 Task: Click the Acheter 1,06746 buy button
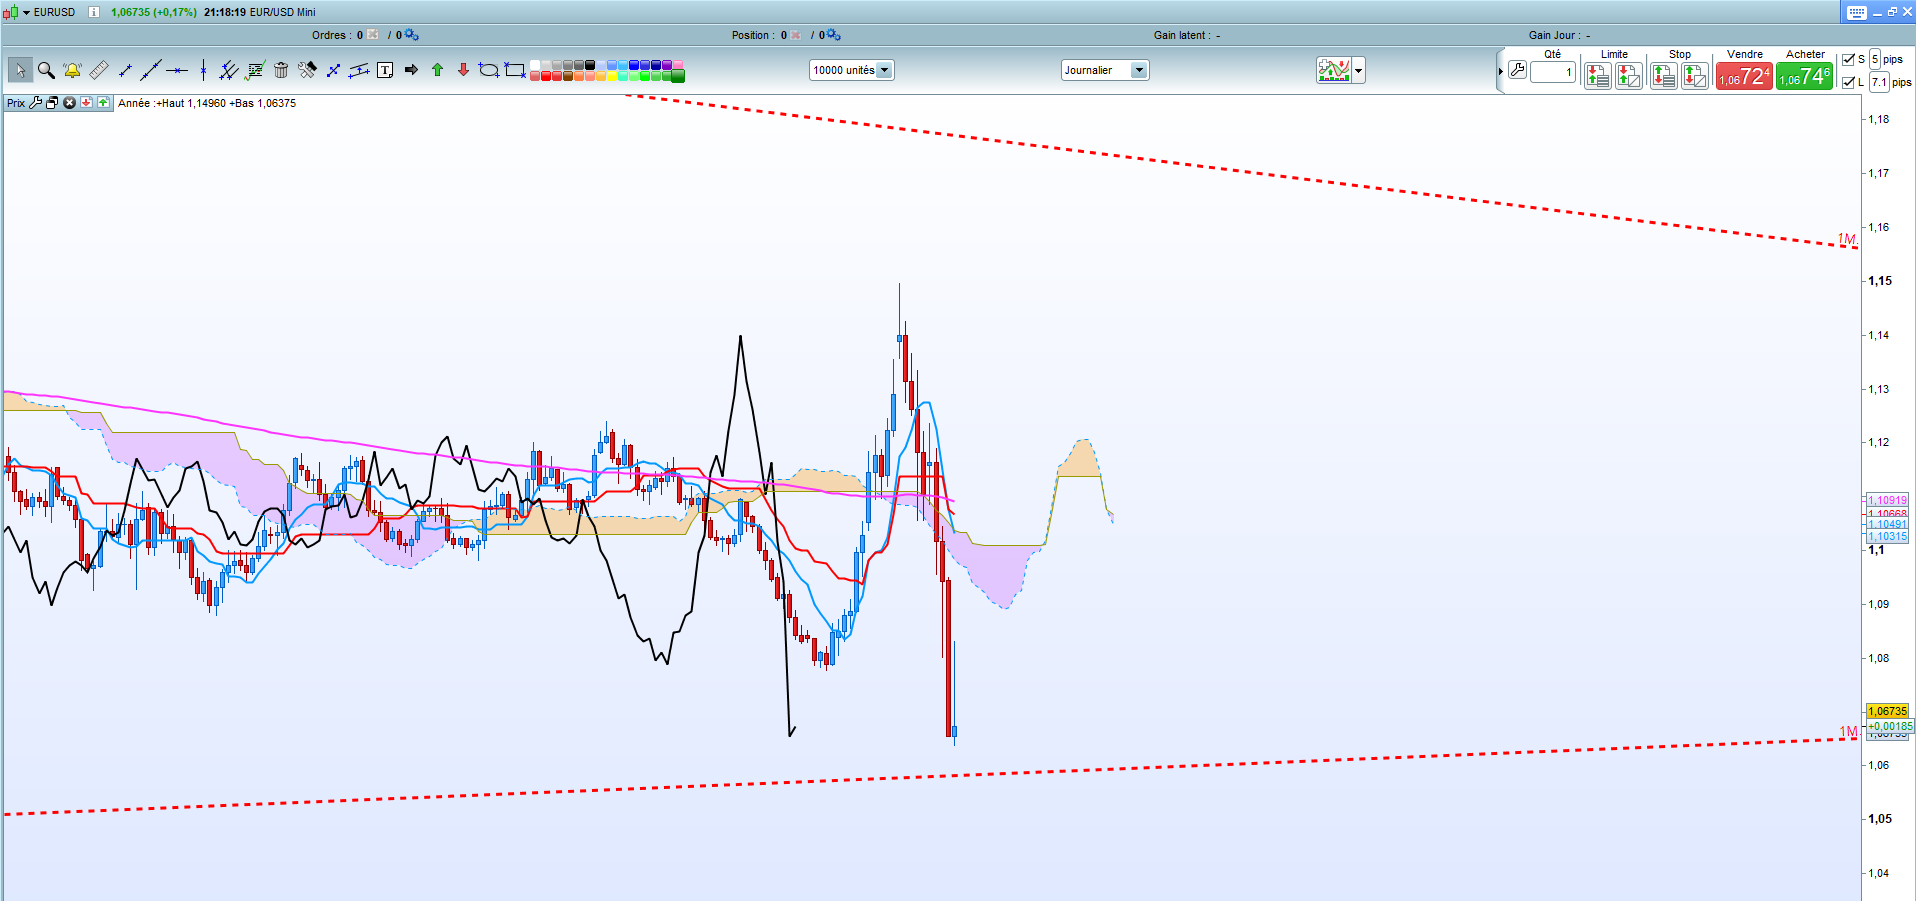(x=1804, y=76)
